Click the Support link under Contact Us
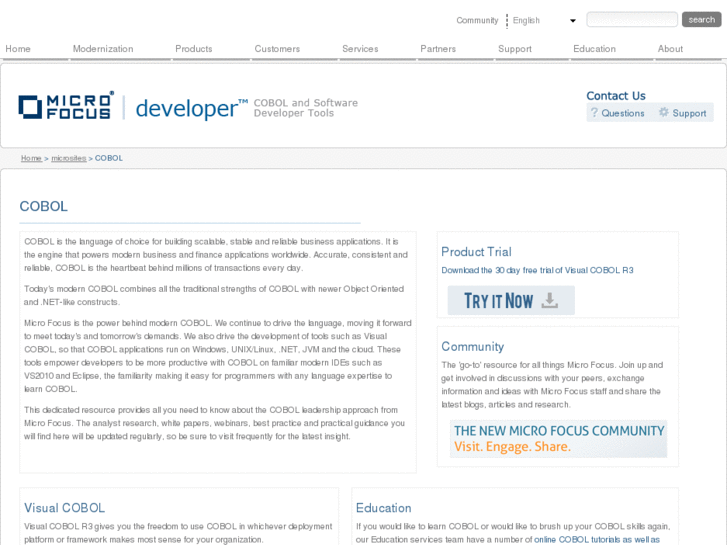Image resolution: width=727 pixels, height=545 pixels. (689, 113)
